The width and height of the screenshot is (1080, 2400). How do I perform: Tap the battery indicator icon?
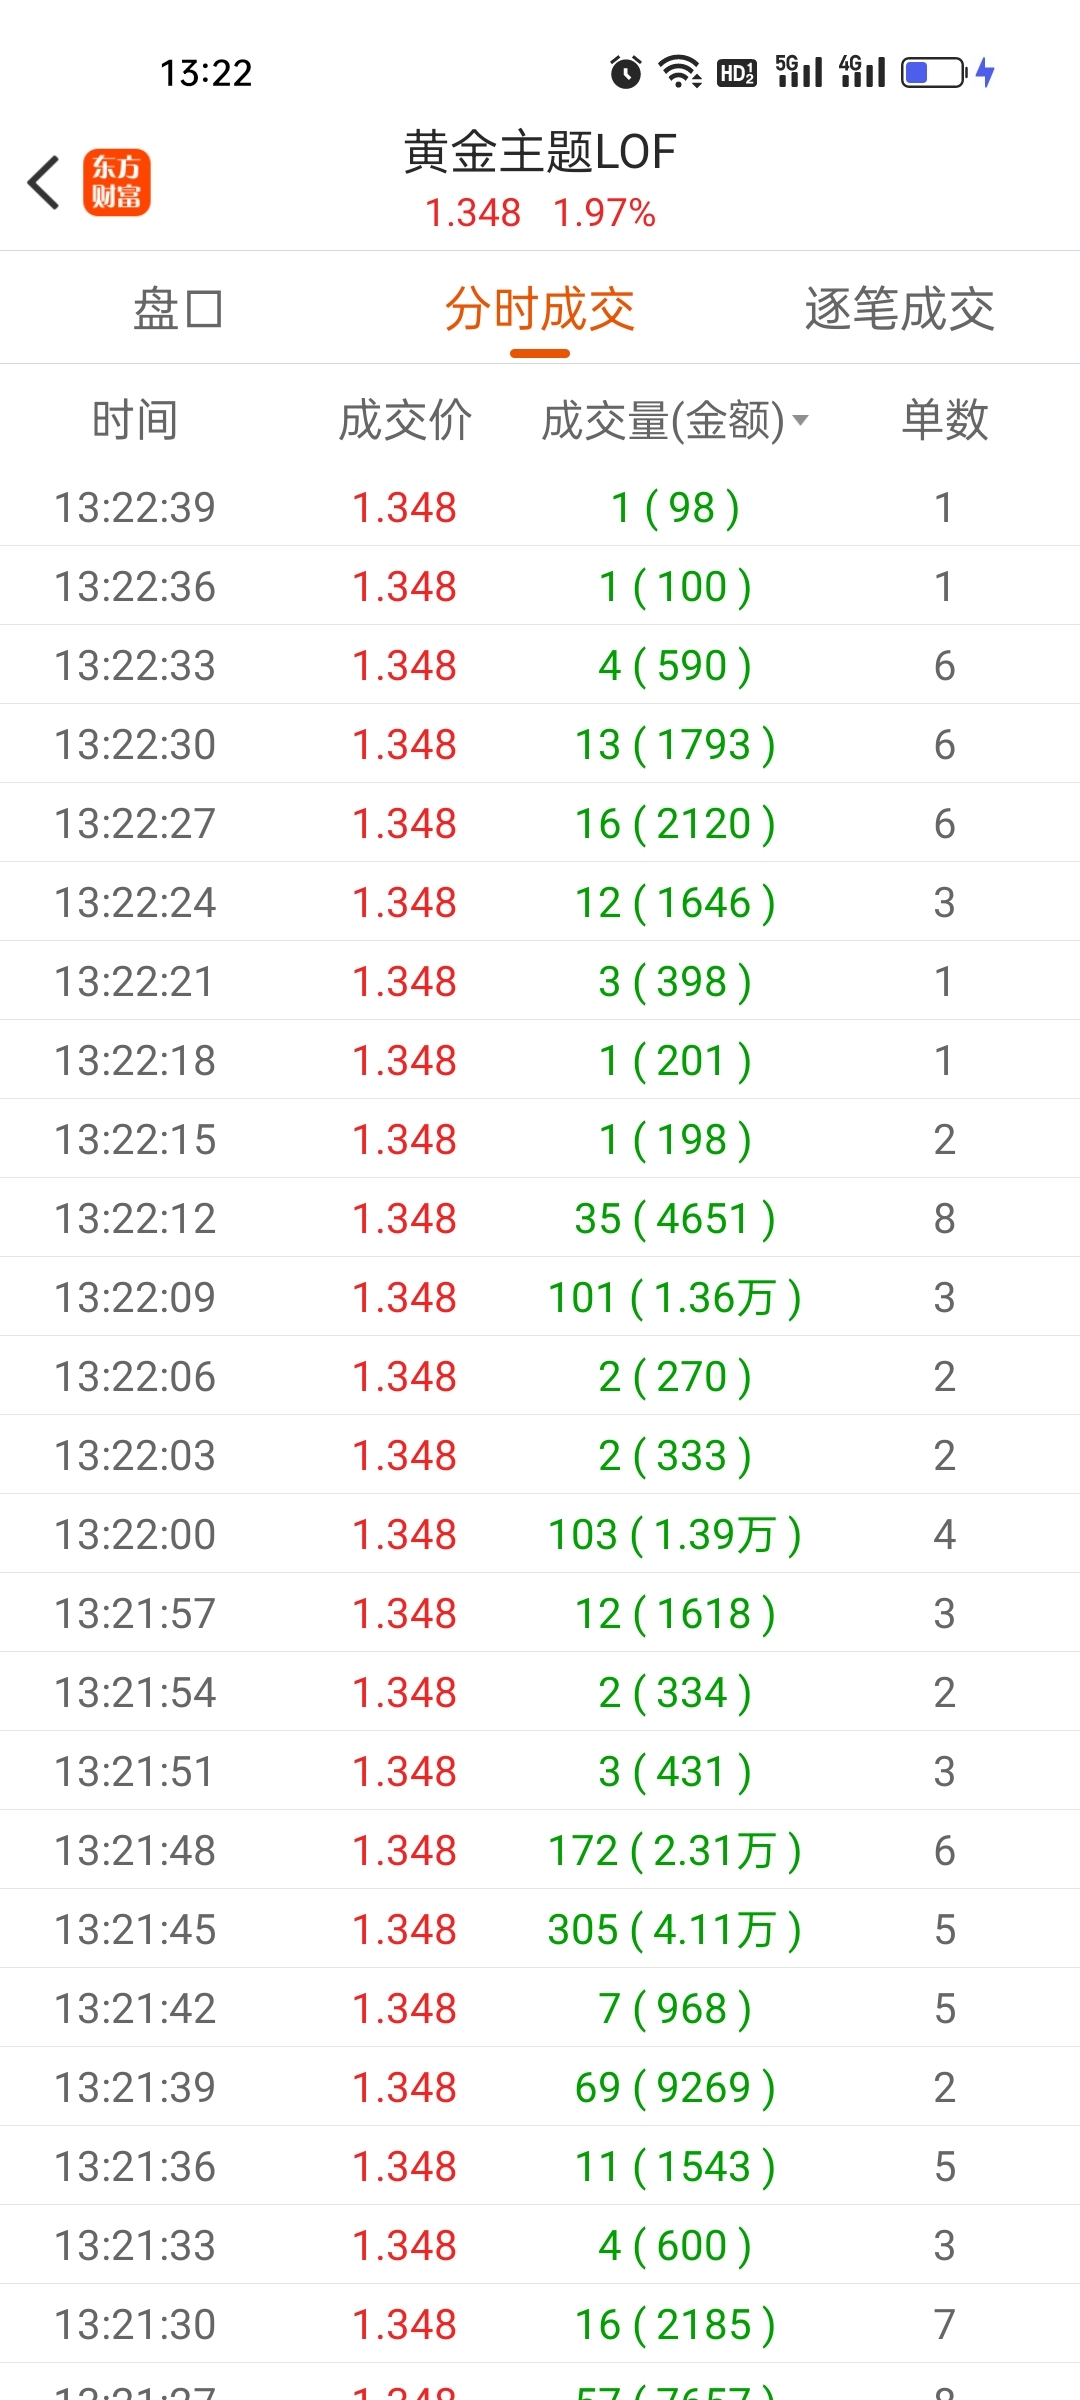click(x=934, y=72)
